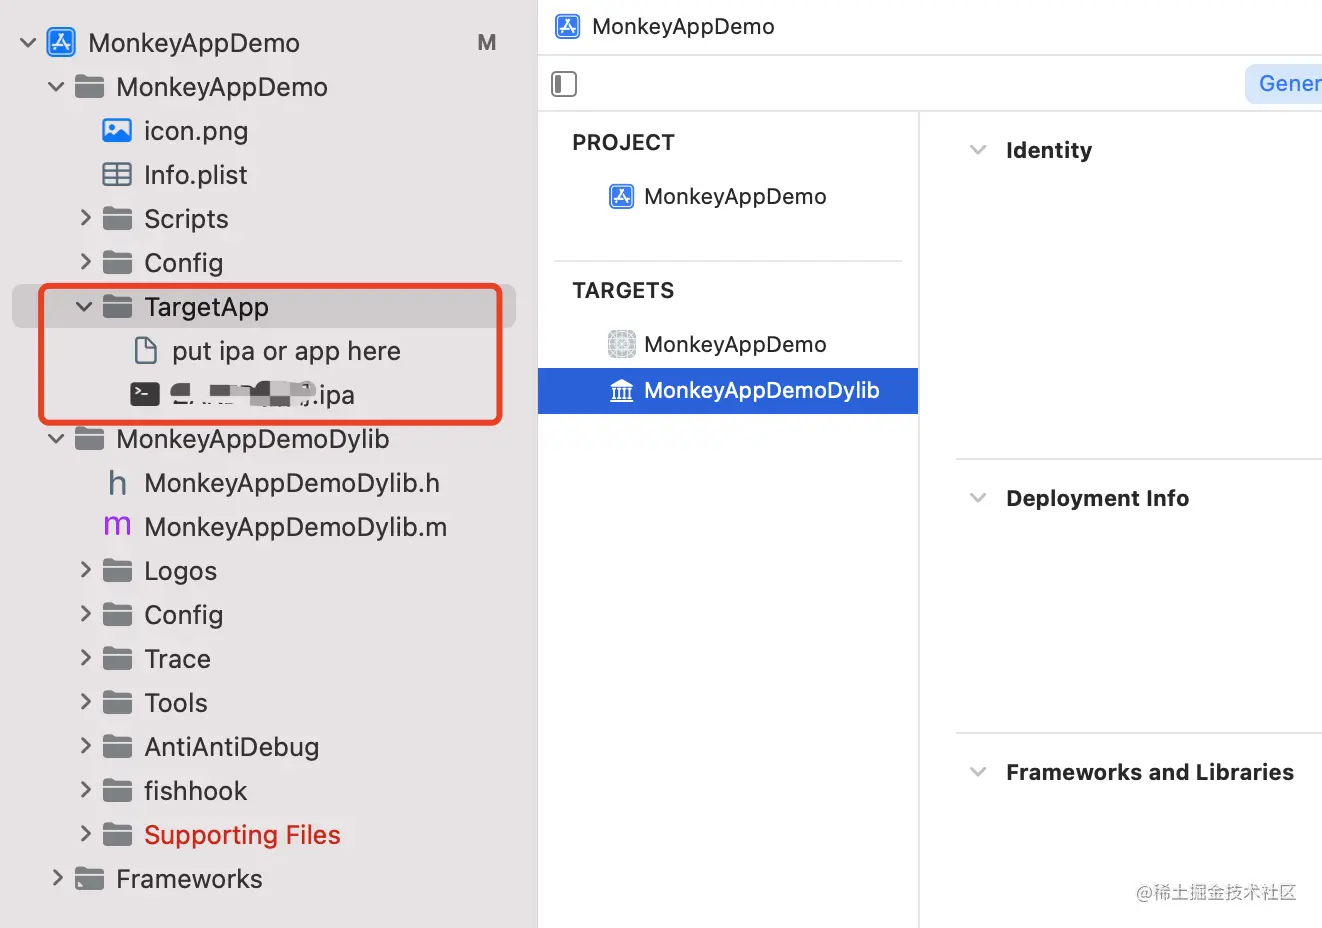This screenshot has height=928, width=1322.
Task: Select the MonkeyAppDemo app target icon
Action: coord(621,343)
